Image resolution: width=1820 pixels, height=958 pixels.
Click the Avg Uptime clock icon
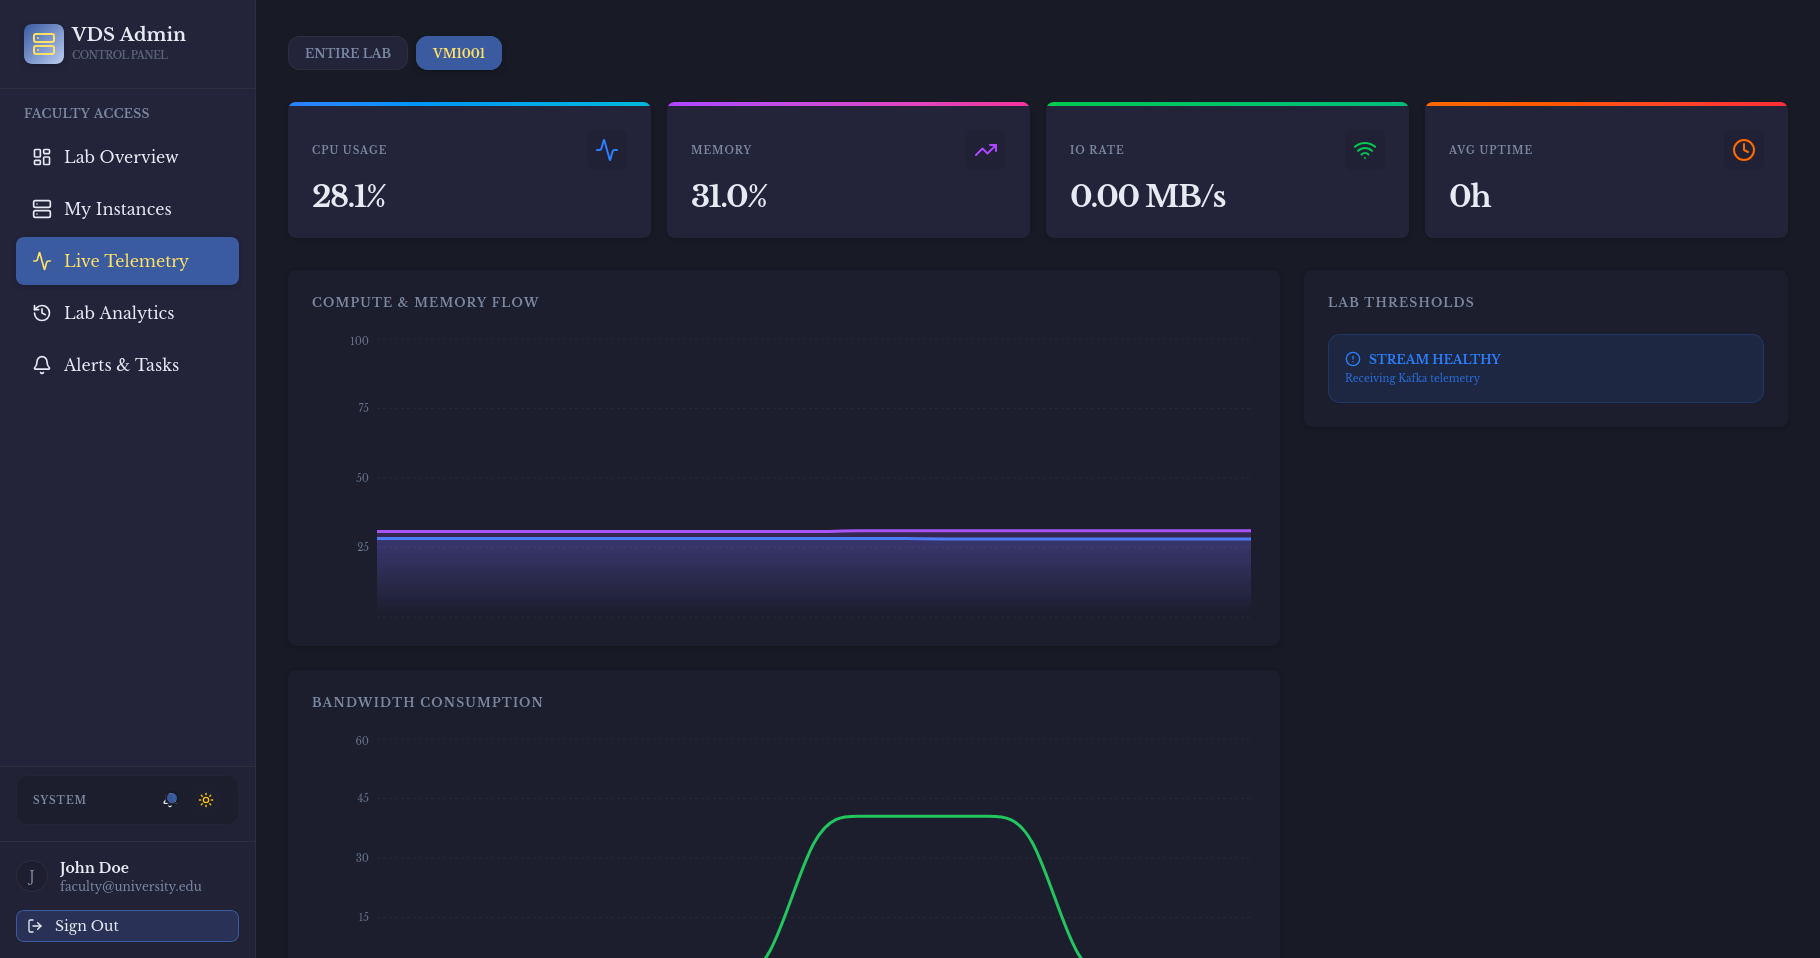pos(1744,150)
